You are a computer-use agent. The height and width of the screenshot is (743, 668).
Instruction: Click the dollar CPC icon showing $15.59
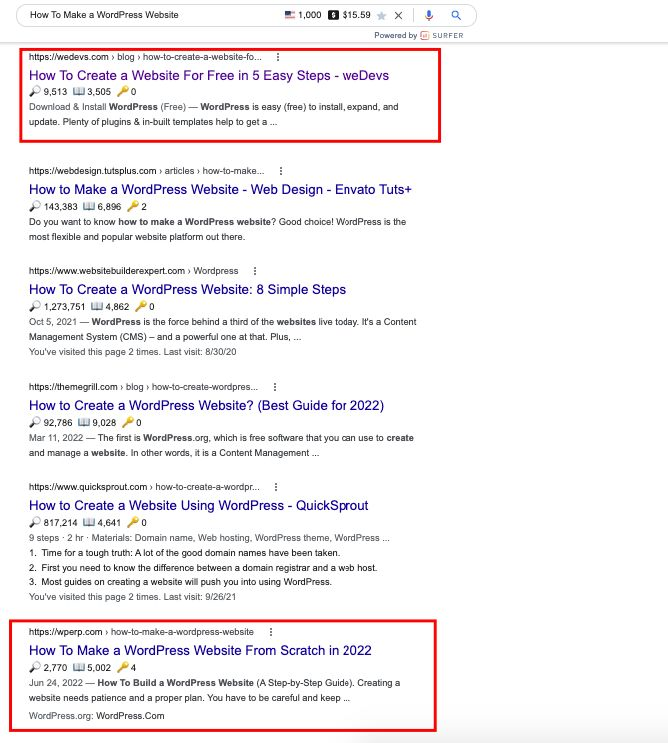pos(334,15)
